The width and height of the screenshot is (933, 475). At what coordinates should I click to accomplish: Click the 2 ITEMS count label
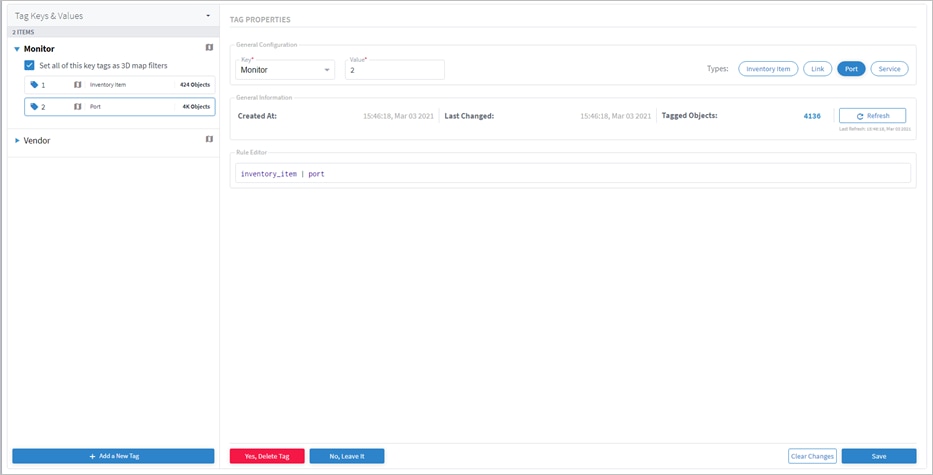pos(23,32)
